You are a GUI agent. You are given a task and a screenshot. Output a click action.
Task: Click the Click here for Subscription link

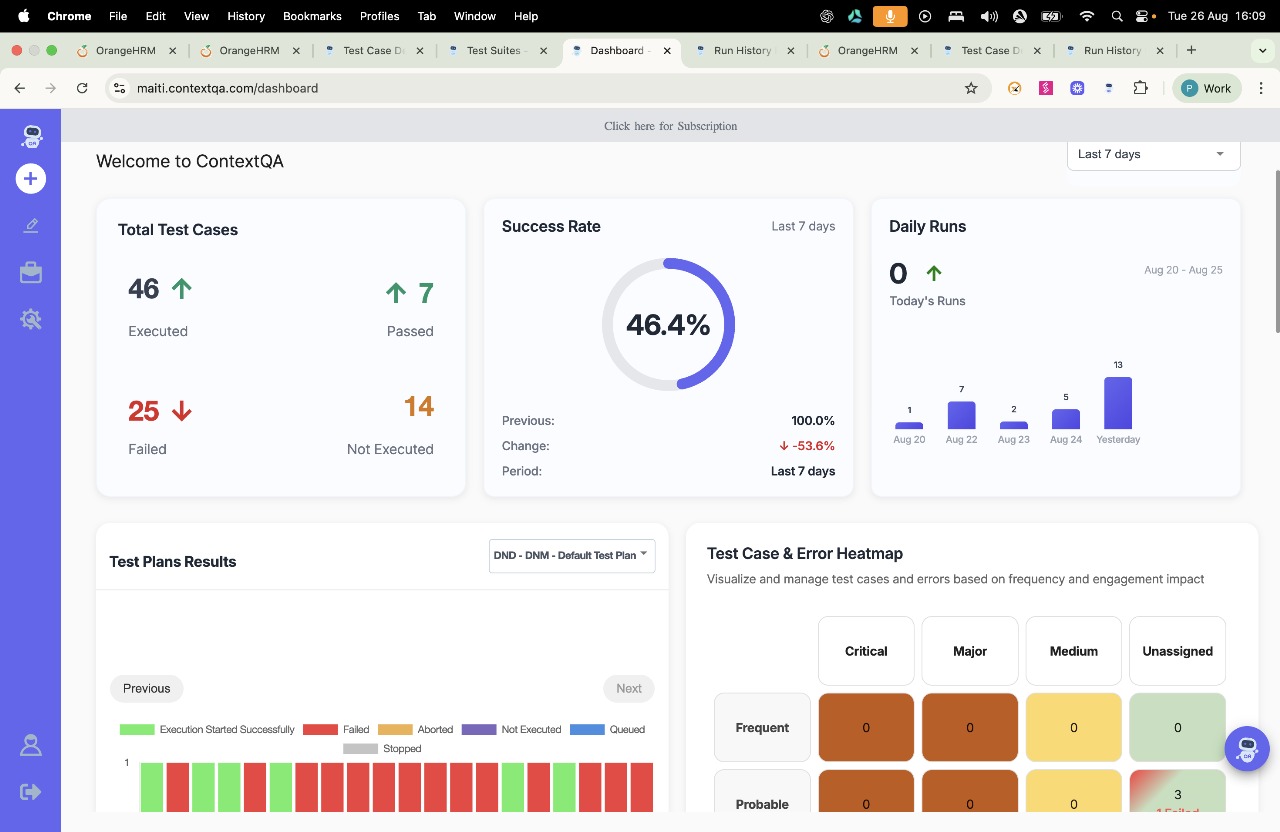click(670, 126)
